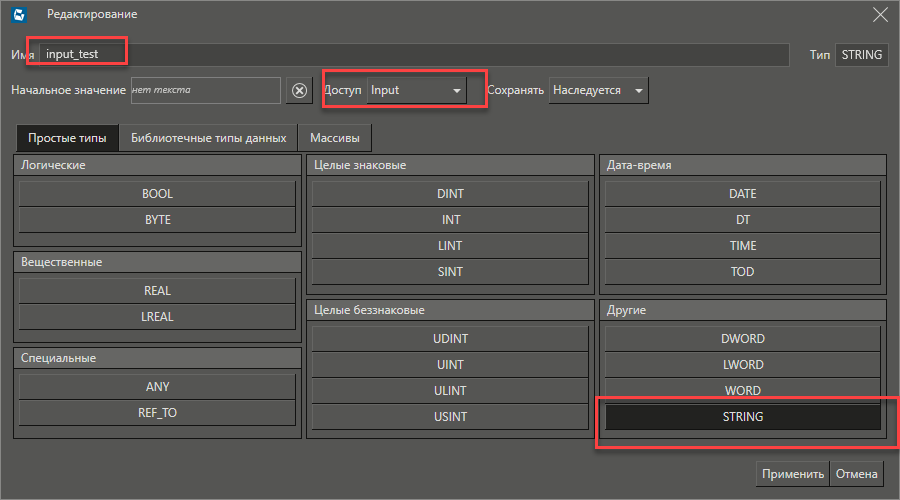
Task: Click the Применить button
Action: pyautogui.click(x=793, y=474)
